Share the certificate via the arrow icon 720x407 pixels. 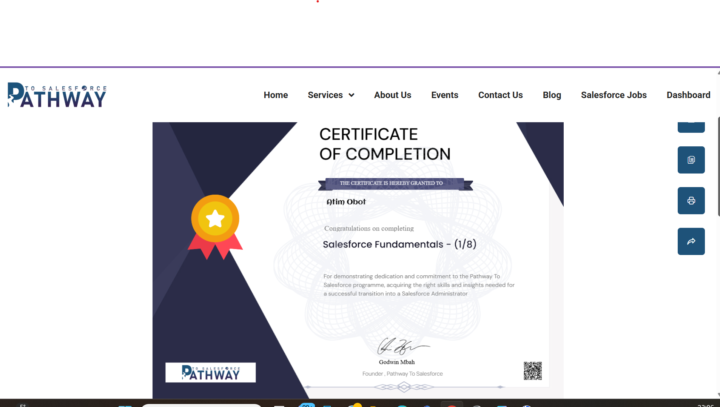coord(691,242)
